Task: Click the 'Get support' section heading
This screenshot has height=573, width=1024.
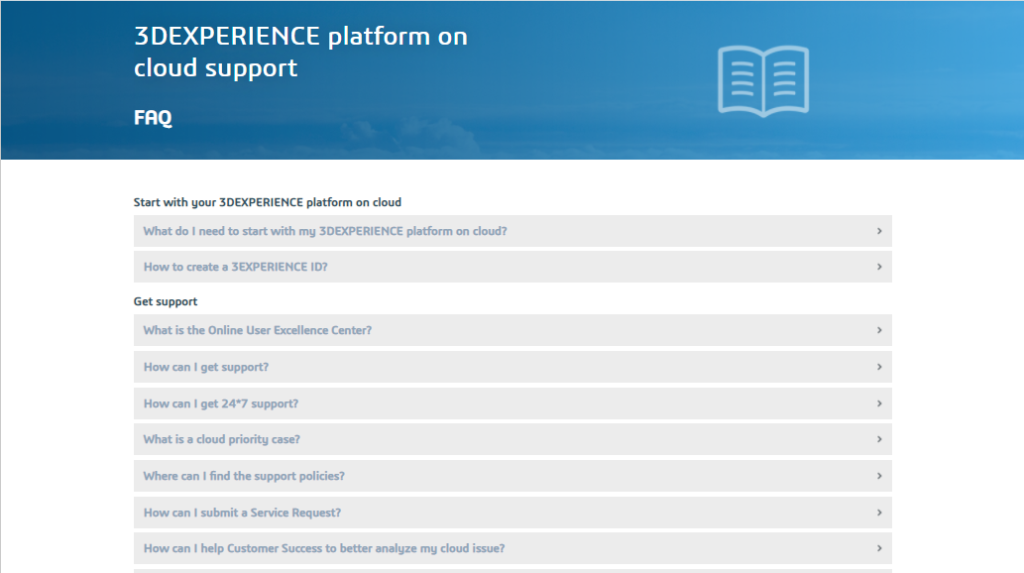Action: 165,301
